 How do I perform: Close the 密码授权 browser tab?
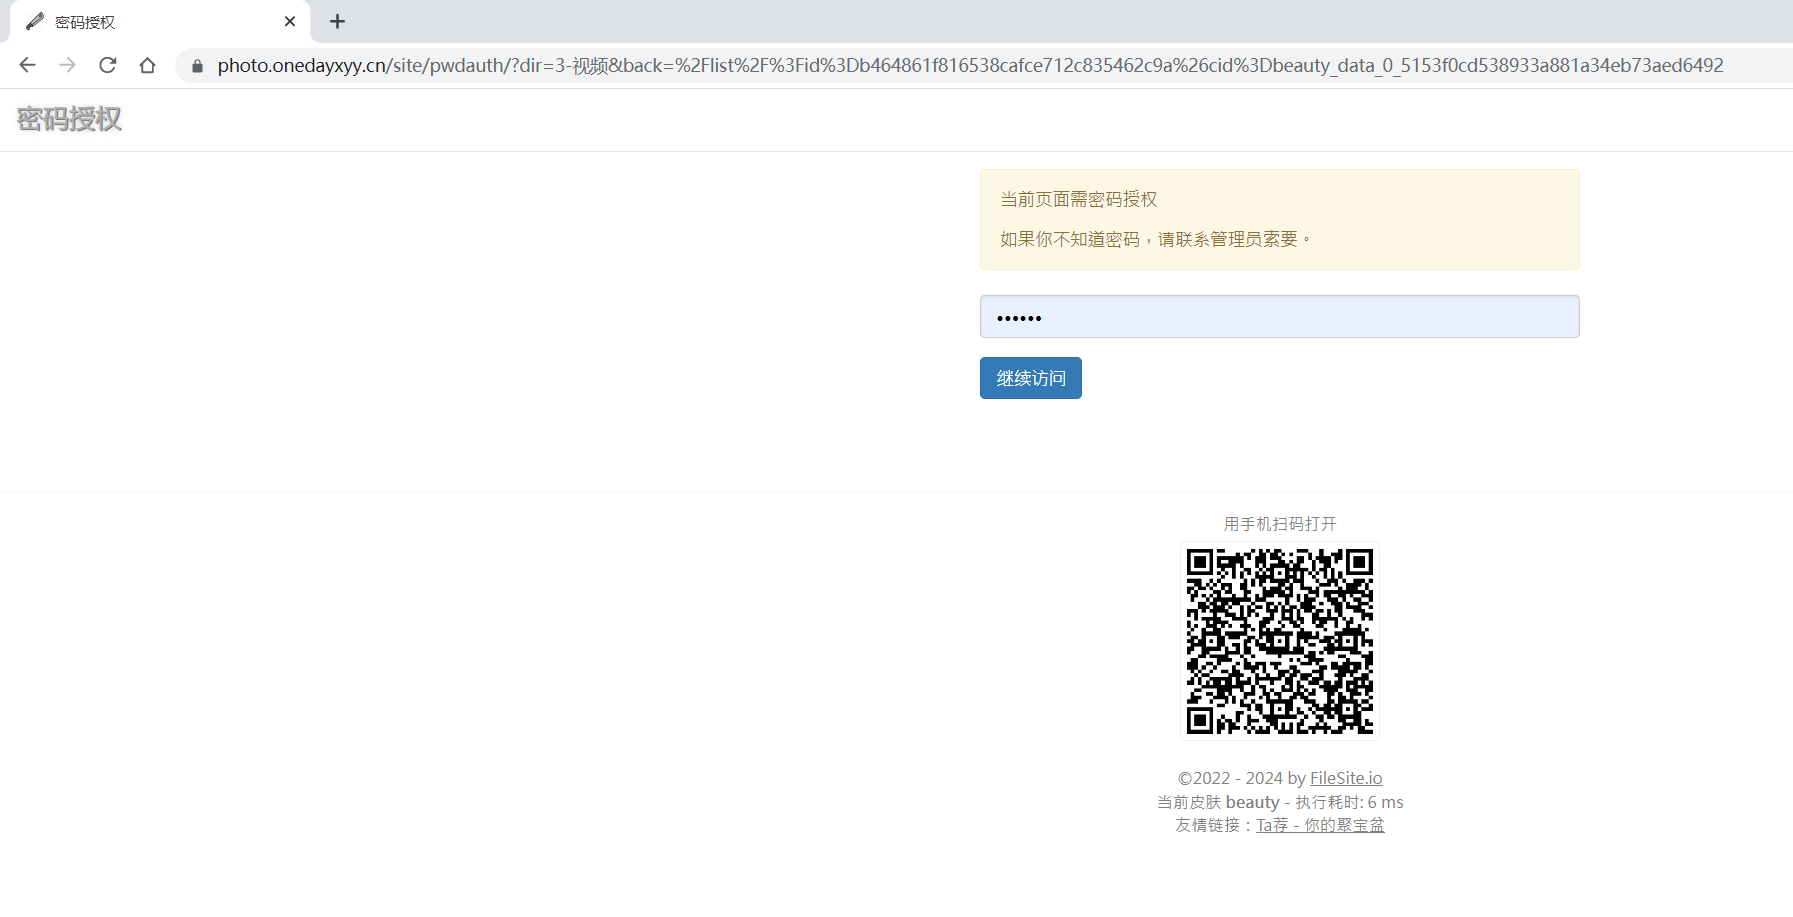(290, 21)
